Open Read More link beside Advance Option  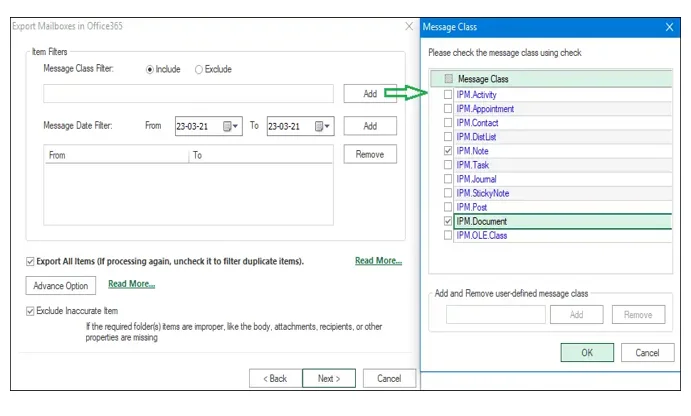click(131, 284)
